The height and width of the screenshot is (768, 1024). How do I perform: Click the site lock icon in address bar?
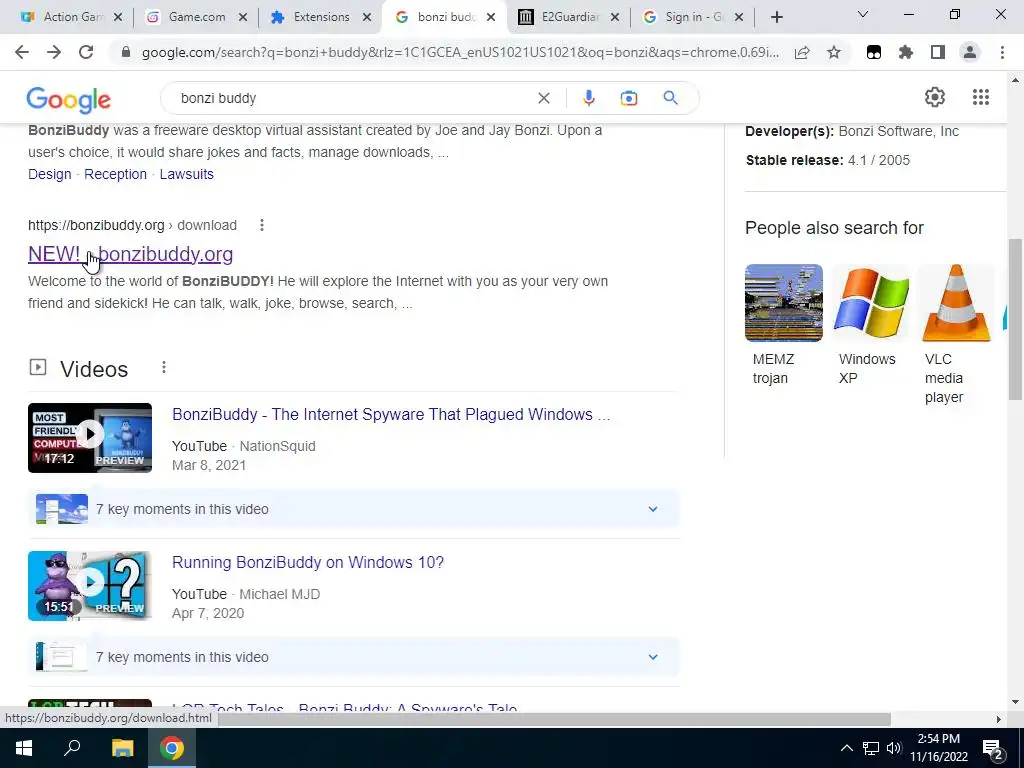(126, 52)
